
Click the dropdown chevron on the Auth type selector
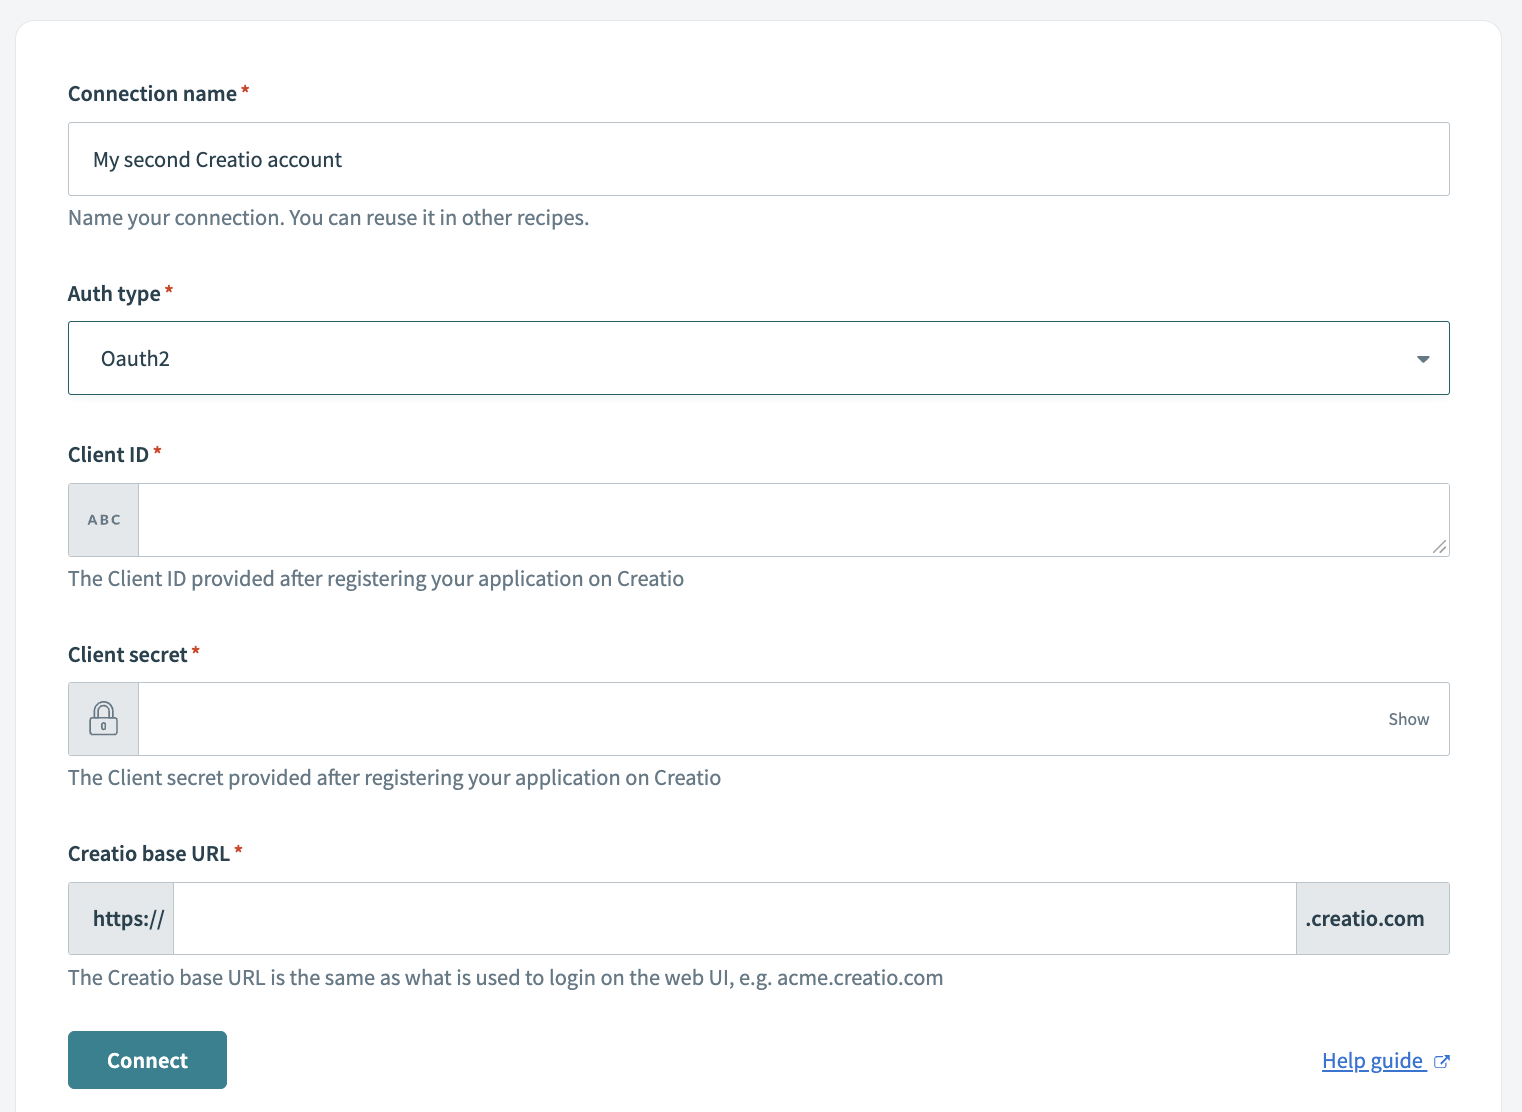point(1422,358)
